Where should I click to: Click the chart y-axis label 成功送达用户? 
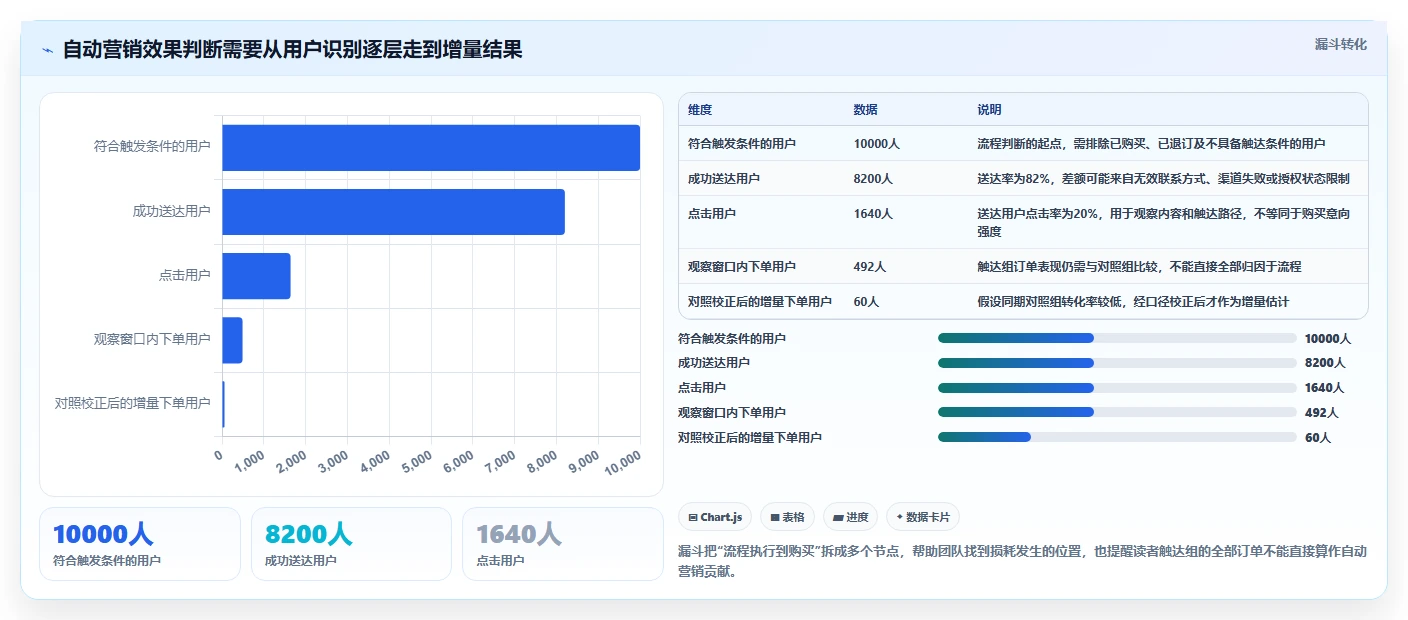point(171,211)
